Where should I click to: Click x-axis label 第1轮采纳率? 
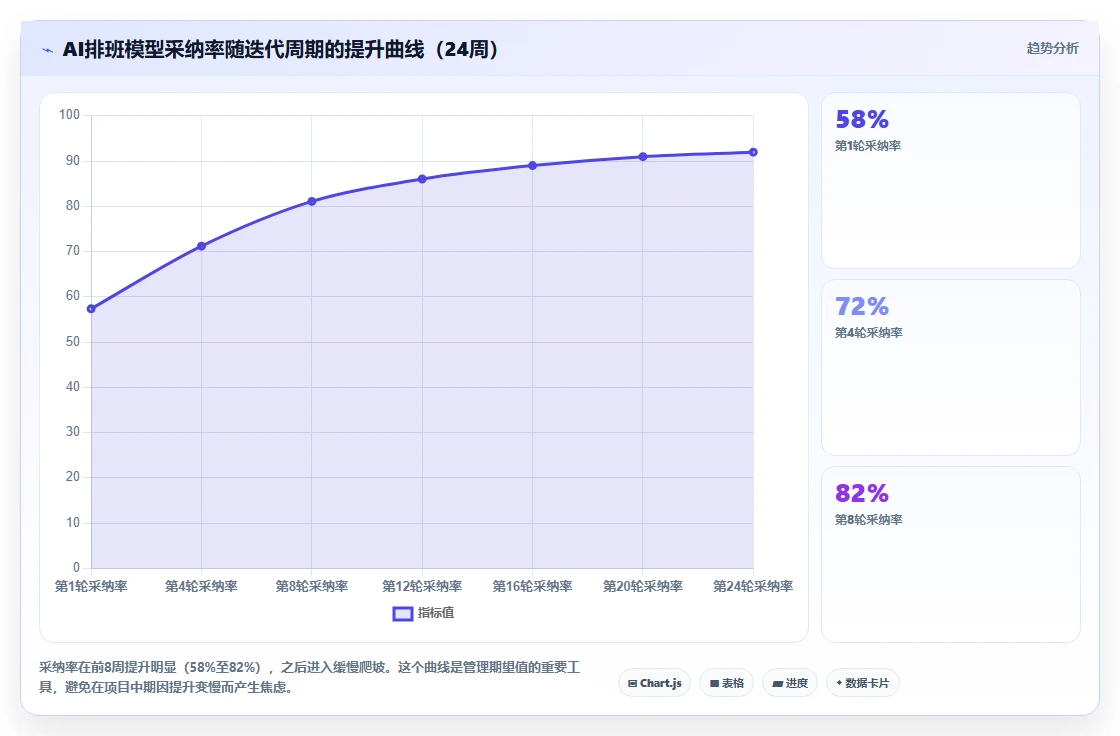91,586
